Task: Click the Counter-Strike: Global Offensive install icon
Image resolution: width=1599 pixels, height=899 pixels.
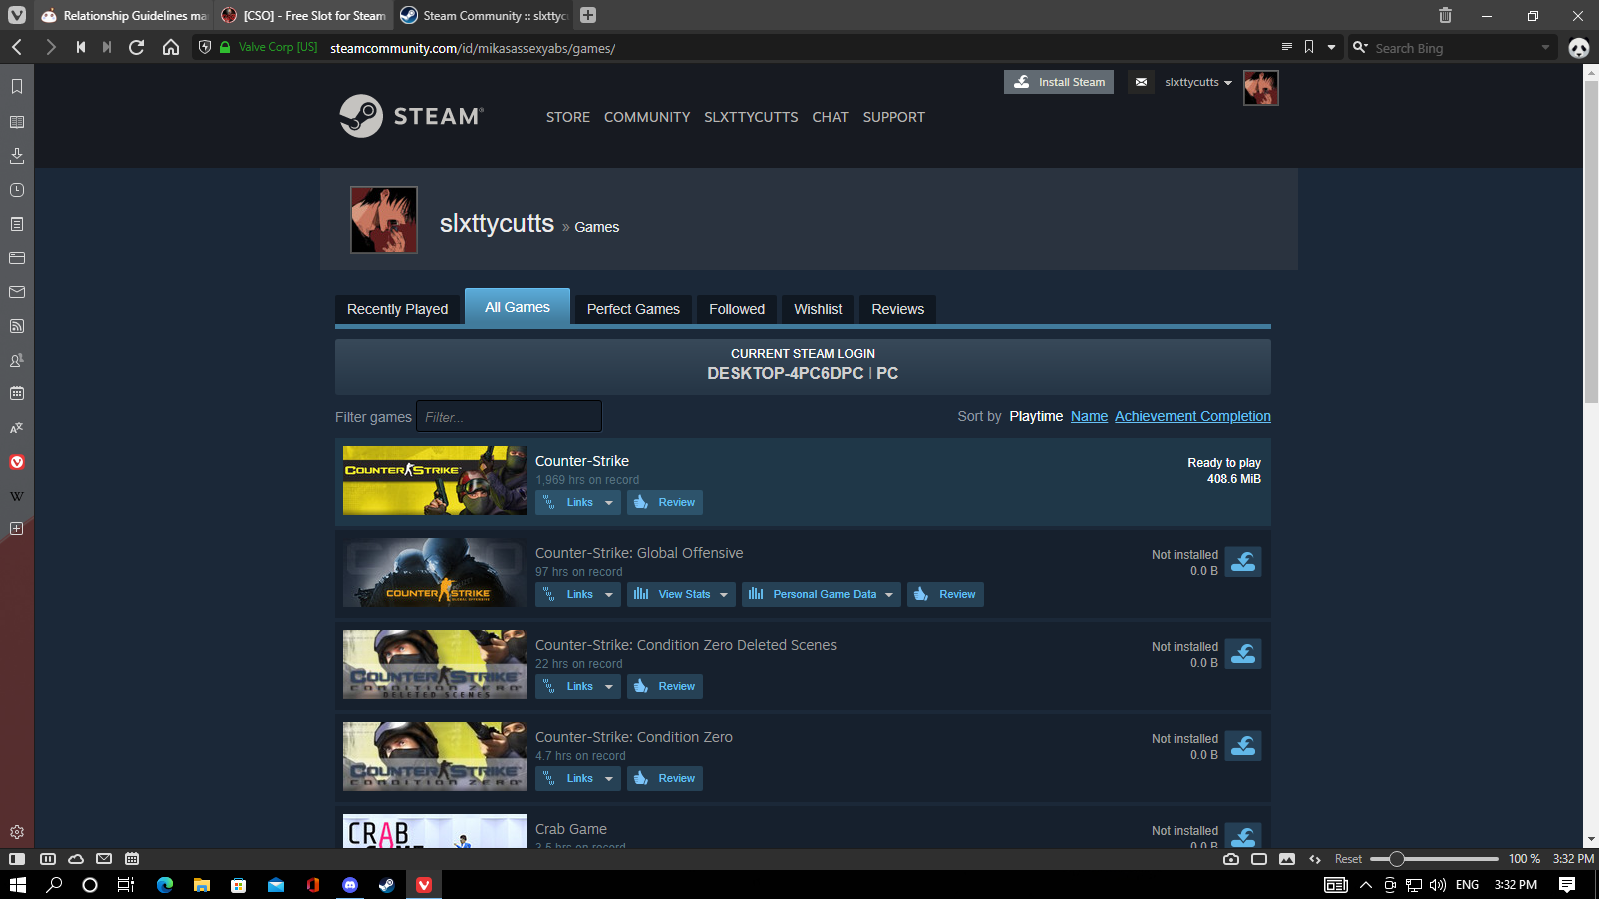Action: (1243, 562)
